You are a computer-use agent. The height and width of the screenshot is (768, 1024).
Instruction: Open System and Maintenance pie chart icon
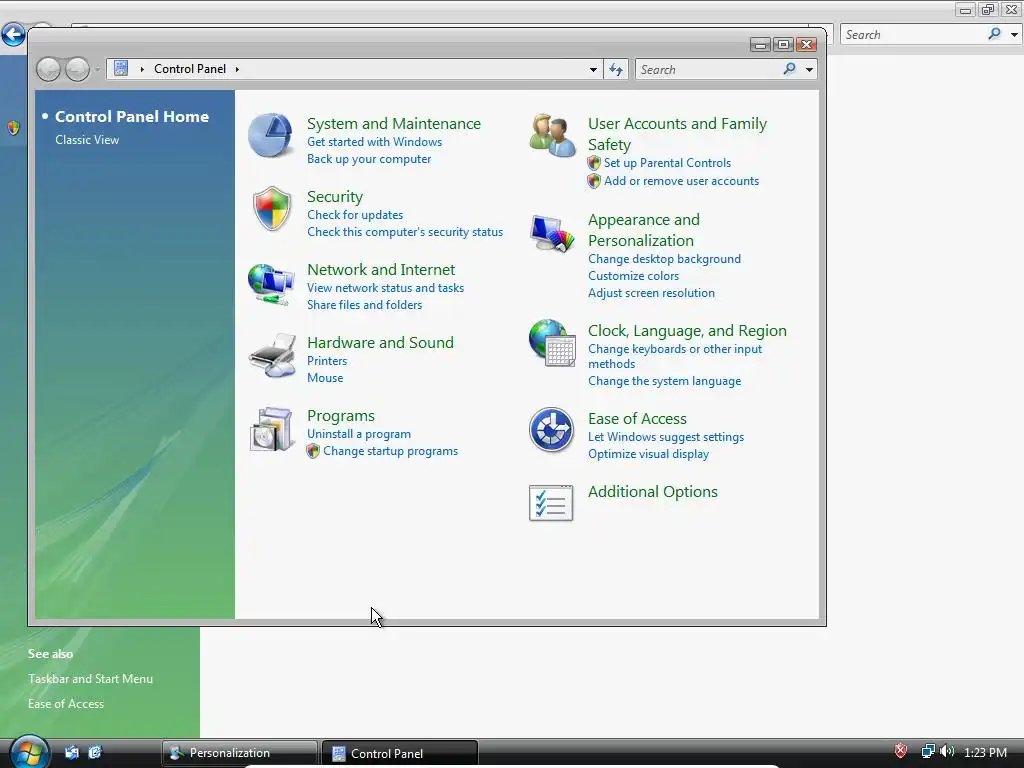click(270, 136)
